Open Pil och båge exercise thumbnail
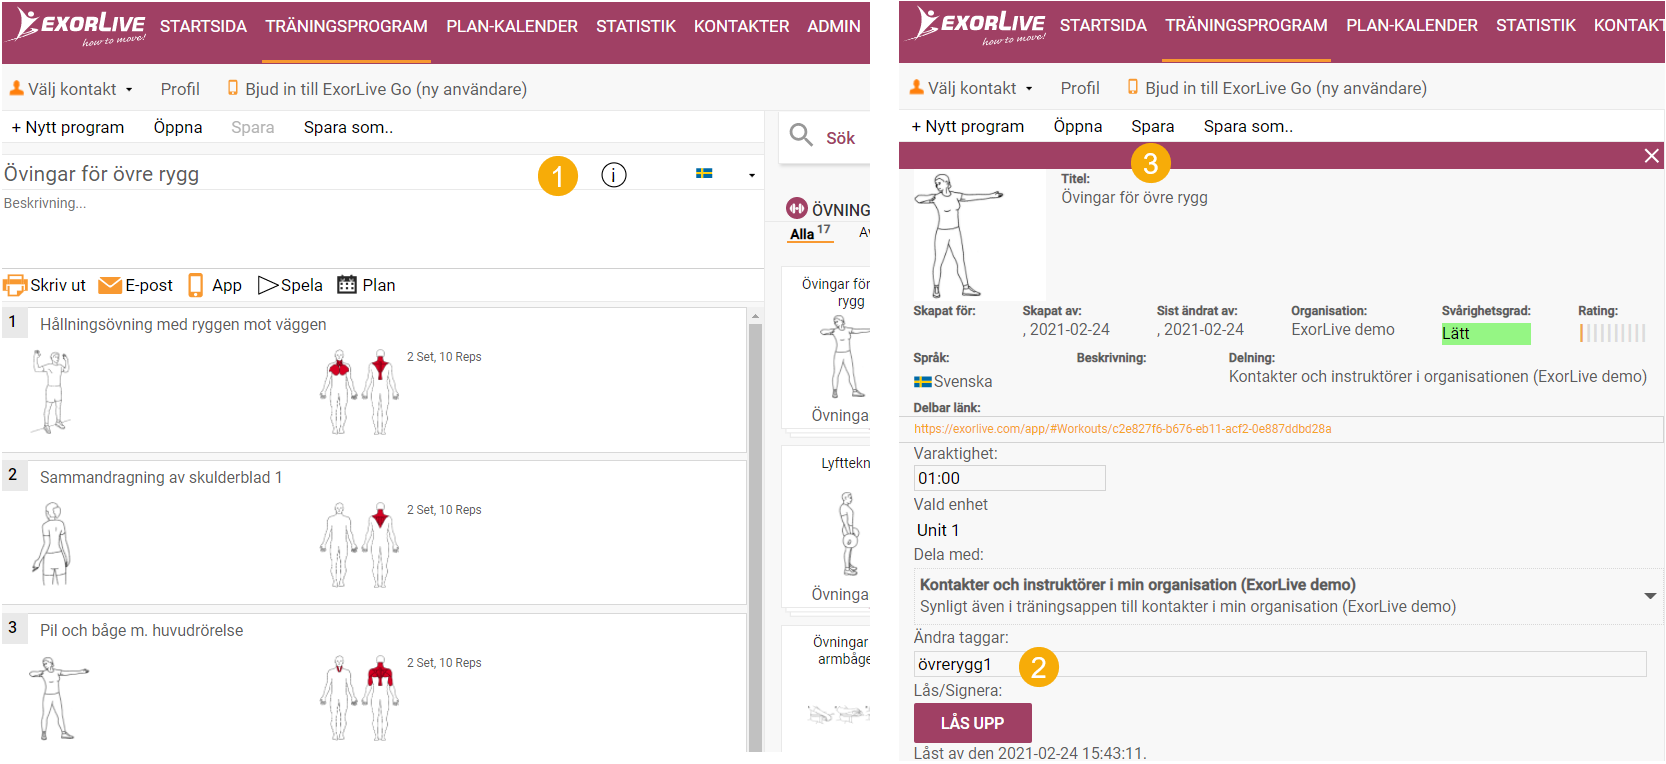The width and height of the screenshot is (1666, 764). pos(58,698)
